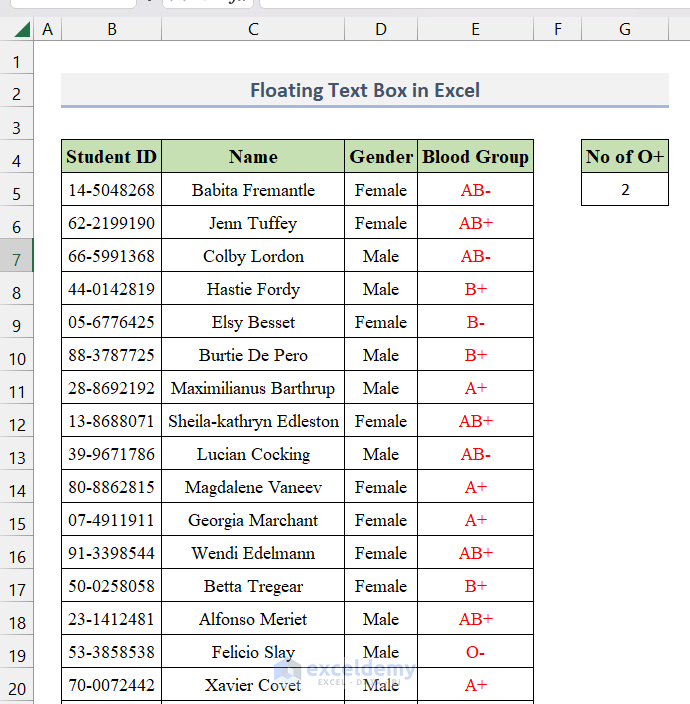Select the 'Wendi Edelmann' name cell
This screenshot has width=690, height=704.
(253, 553)
